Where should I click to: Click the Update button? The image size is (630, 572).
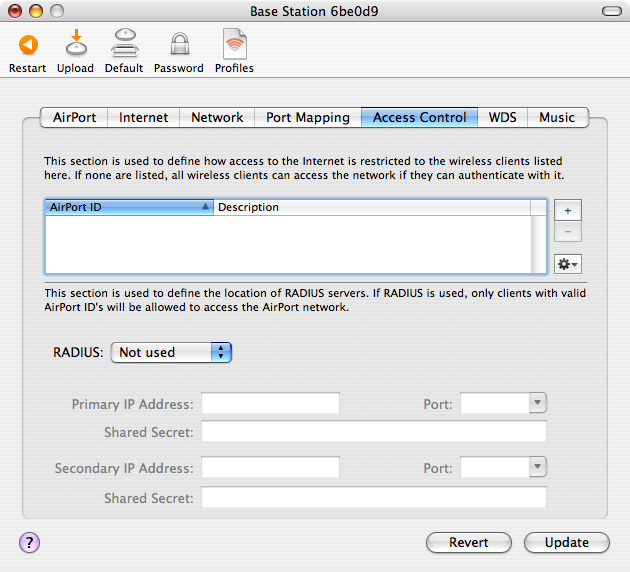567,542
